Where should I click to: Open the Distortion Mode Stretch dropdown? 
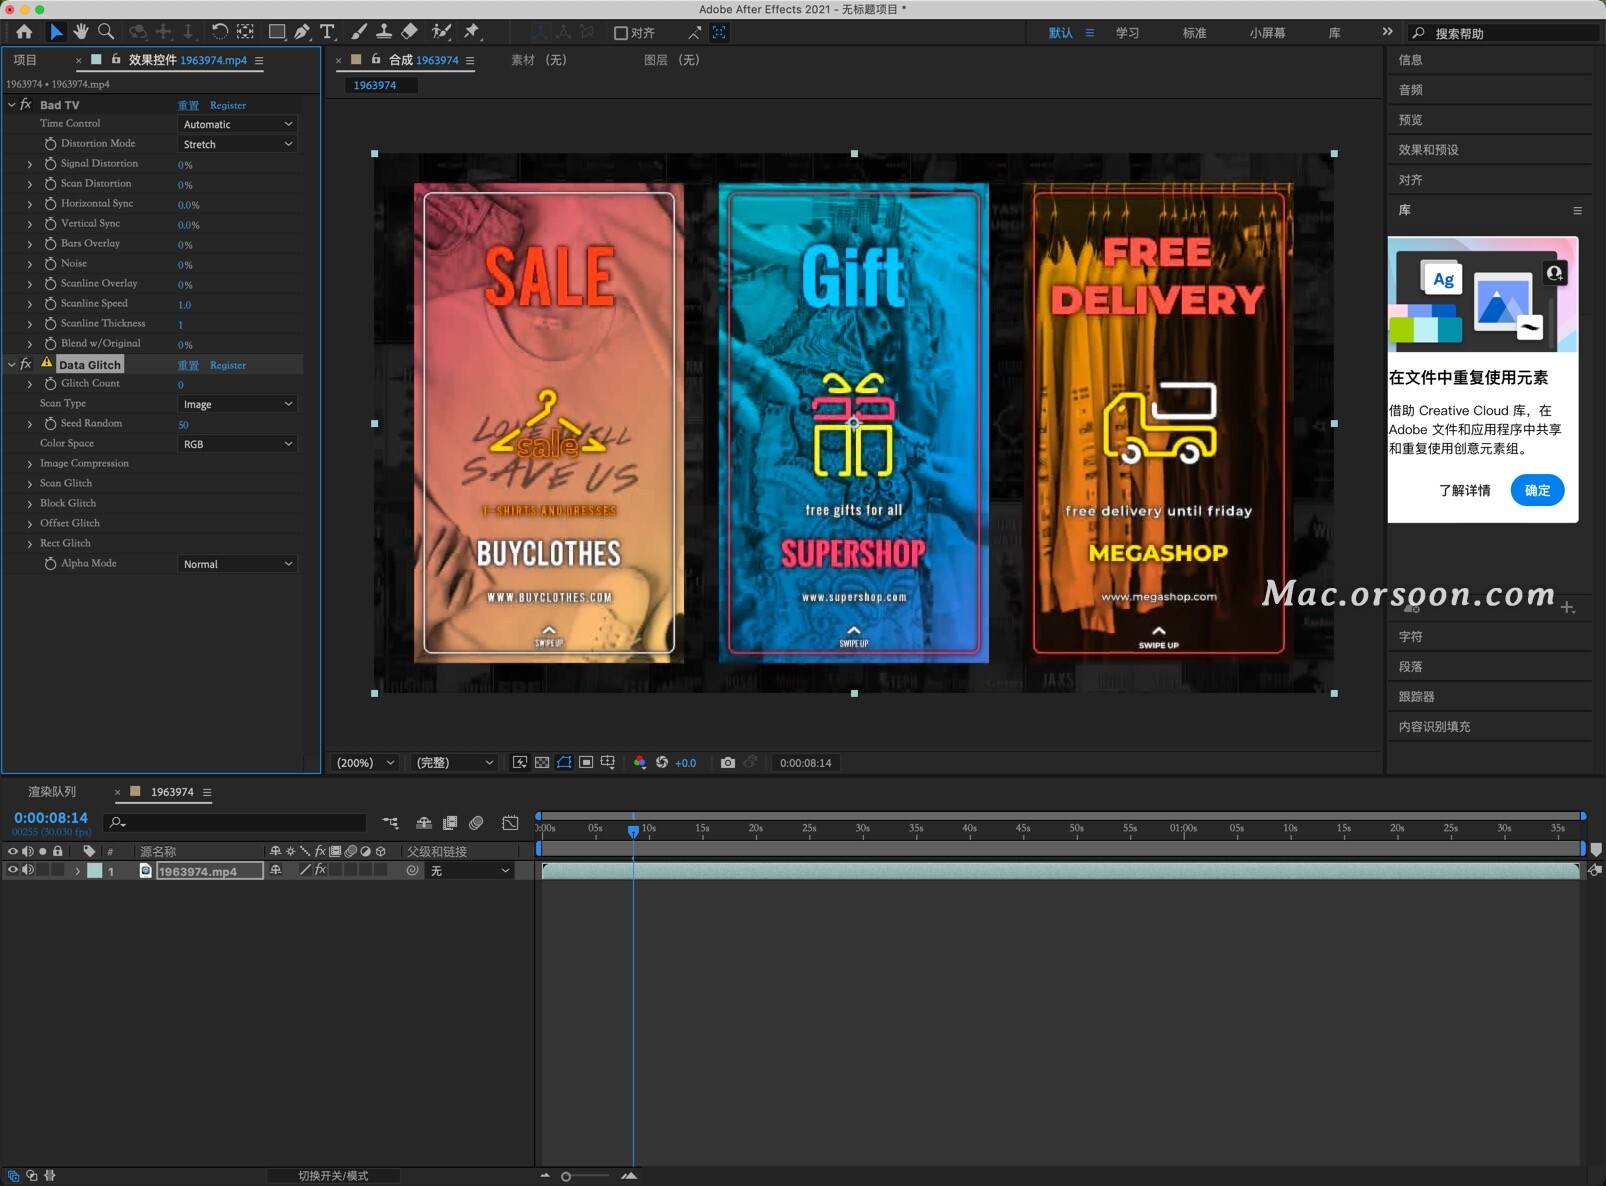coord(238,144)
